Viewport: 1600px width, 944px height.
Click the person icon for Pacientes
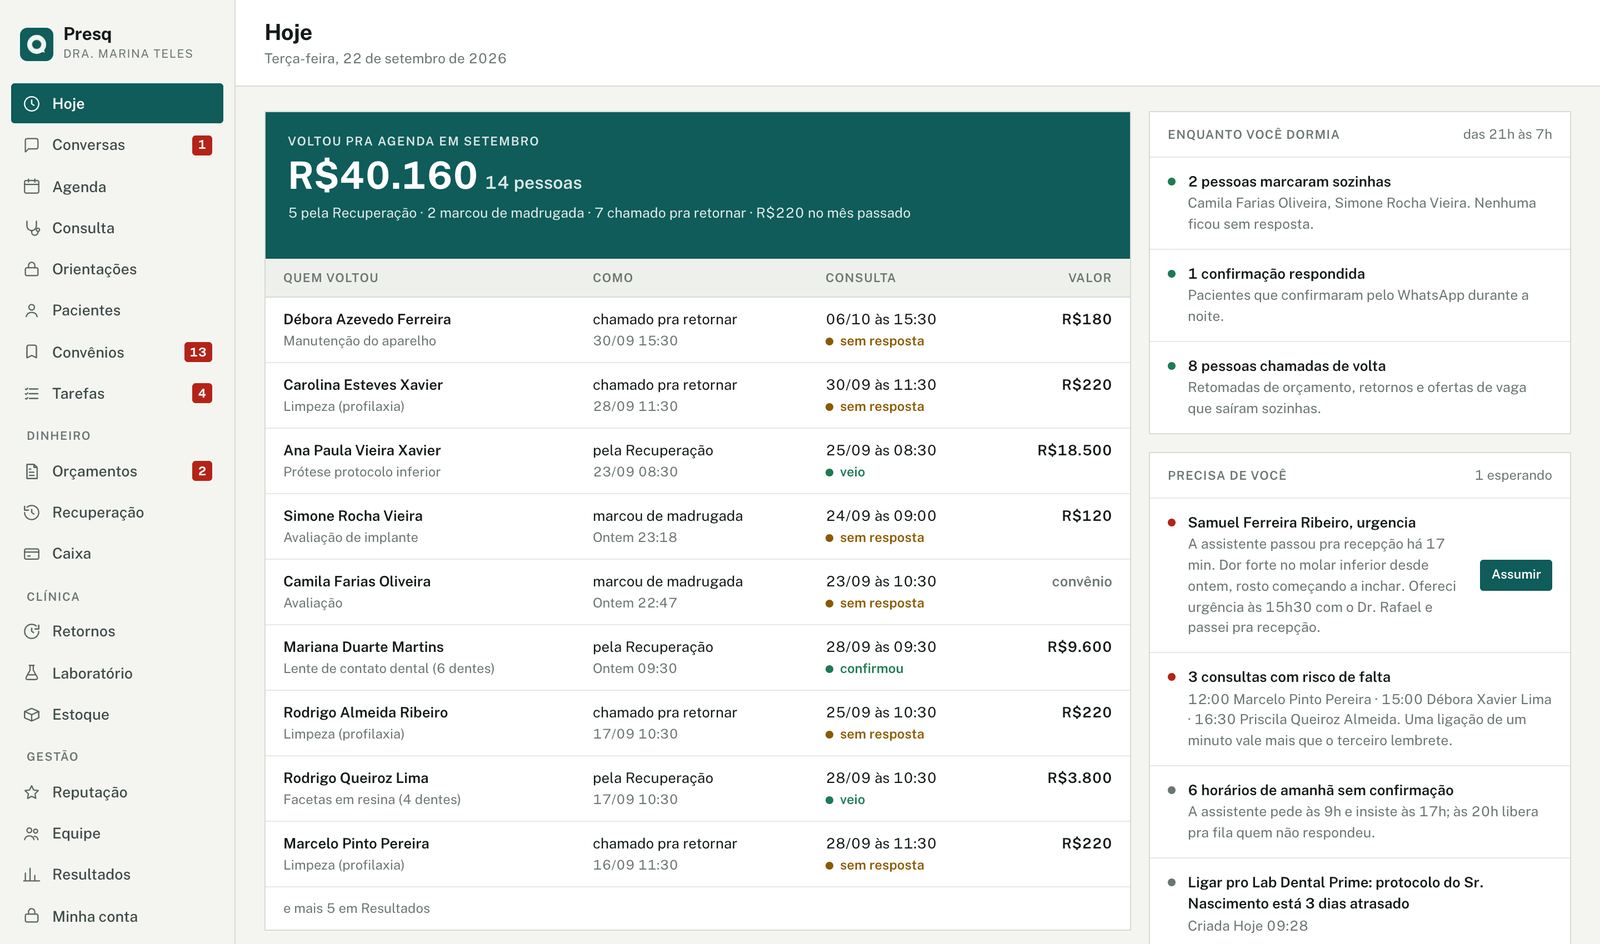pos(32,311)
